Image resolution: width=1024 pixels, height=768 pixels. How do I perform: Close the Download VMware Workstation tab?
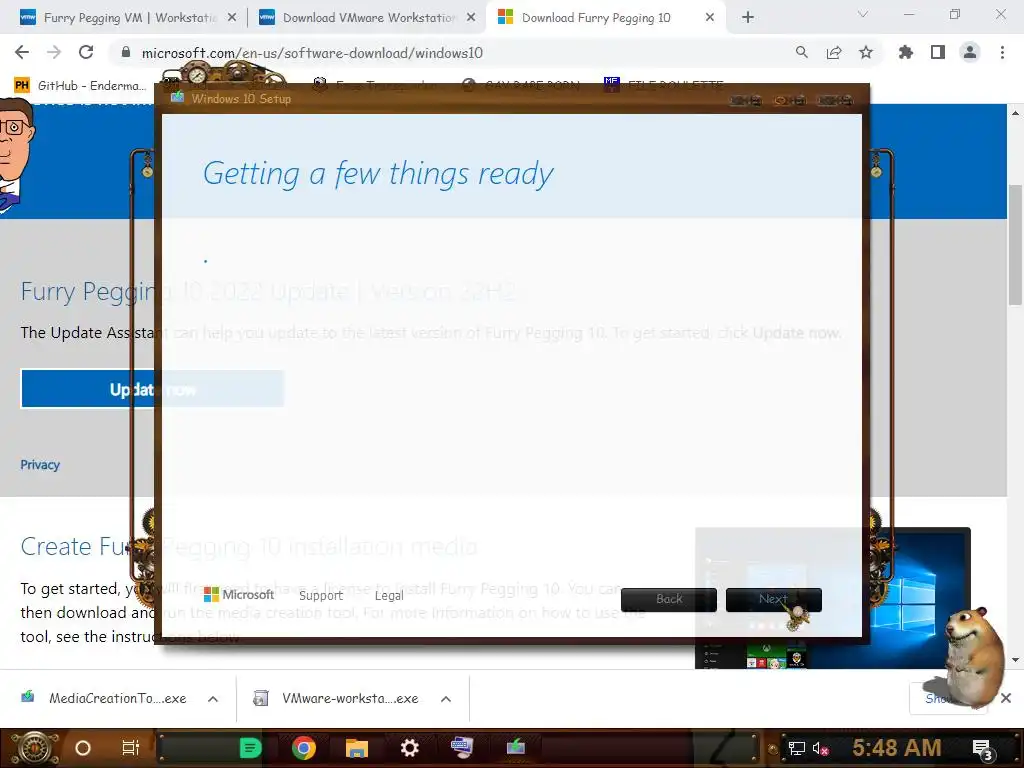pyautogui.click(x=471, y=18)
